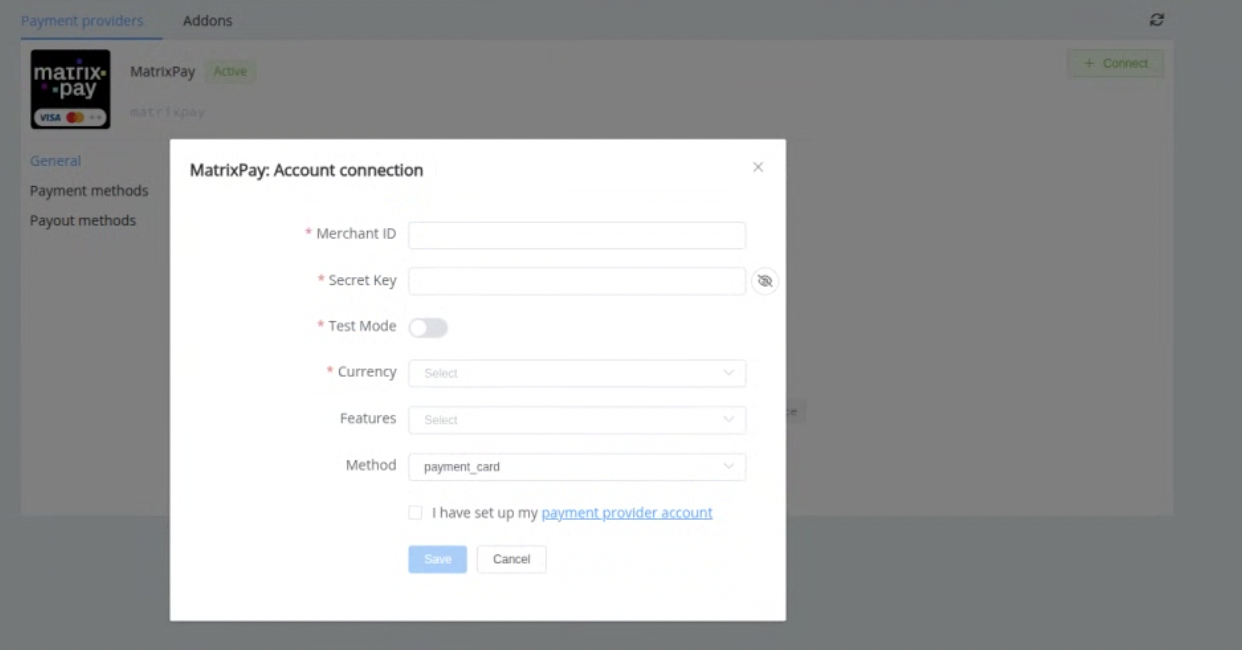Click the Connect button with plus icon

point(1116,63)
